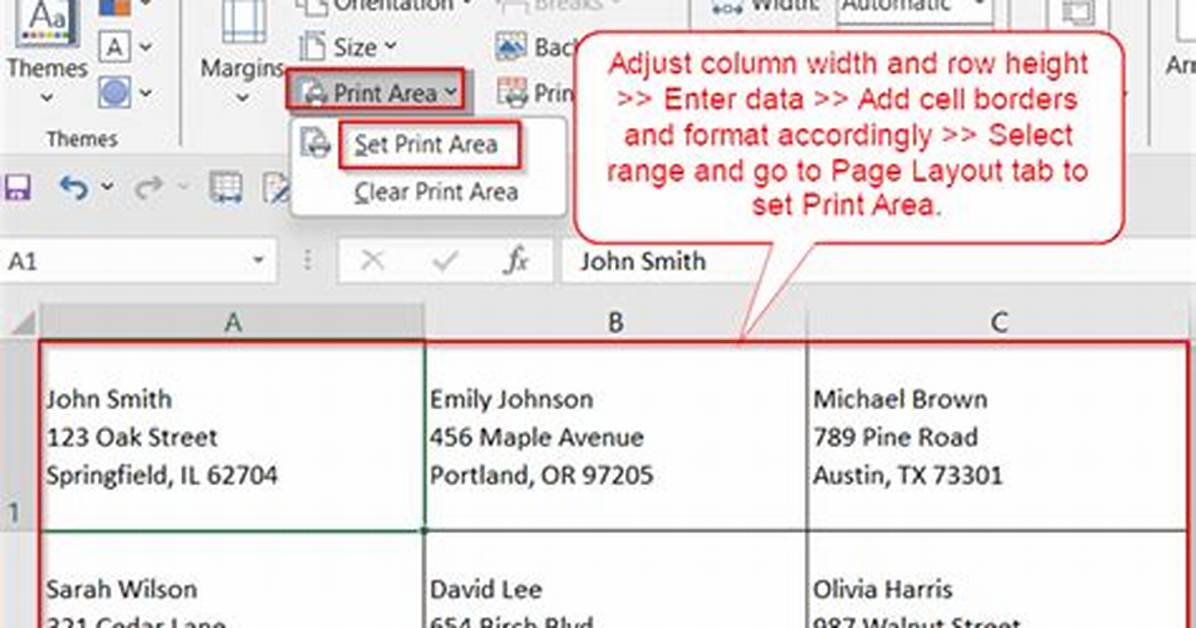Redo the last action

click(149, 187)
